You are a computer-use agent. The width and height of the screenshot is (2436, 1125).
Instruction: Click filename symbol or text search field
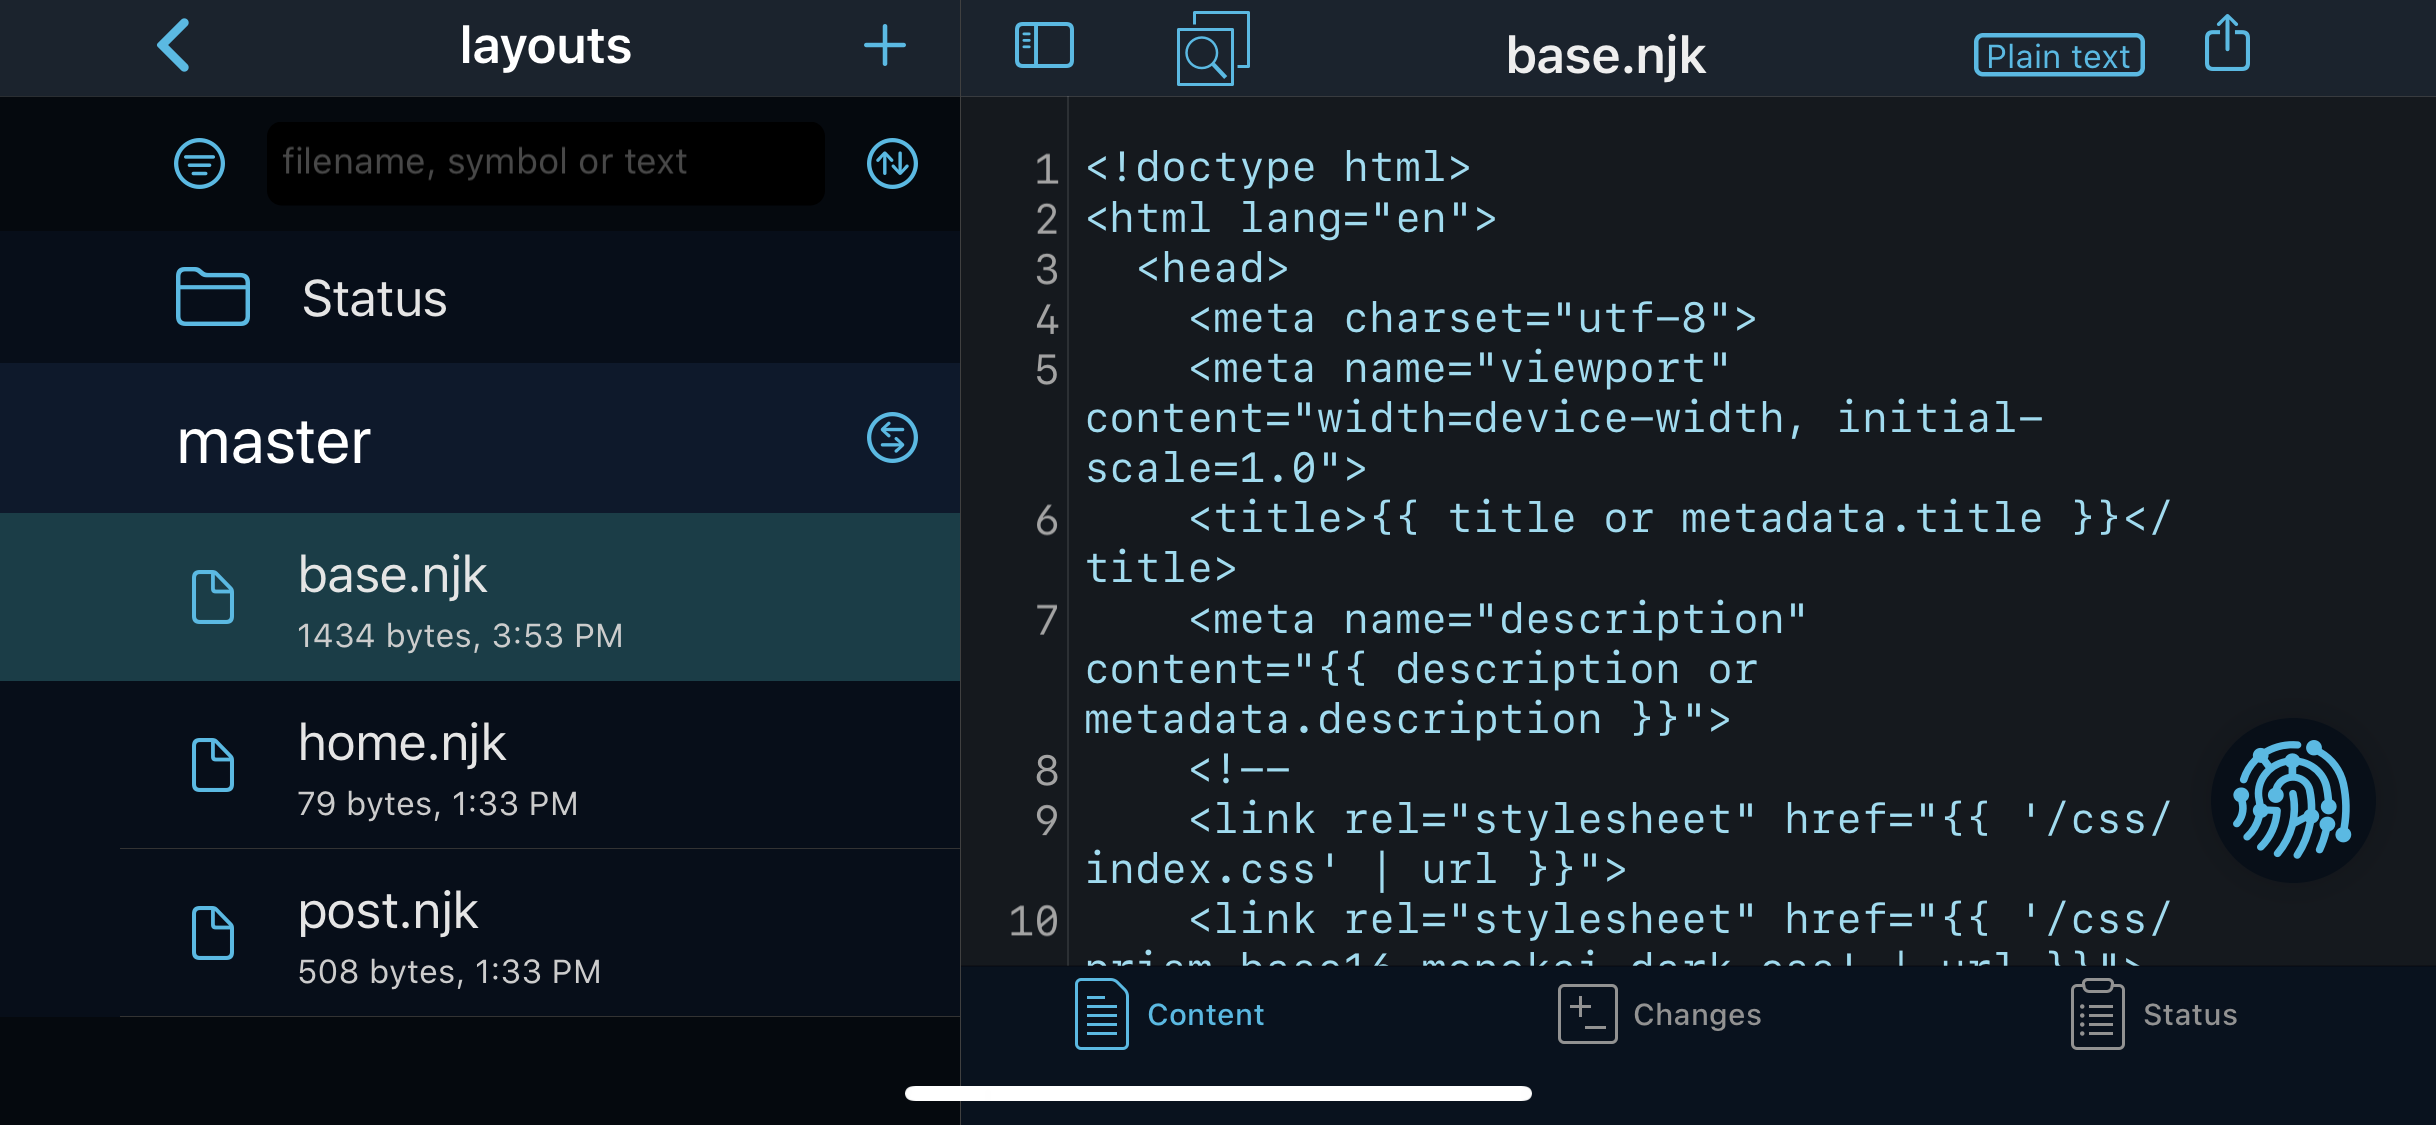(x=544, y=160)
